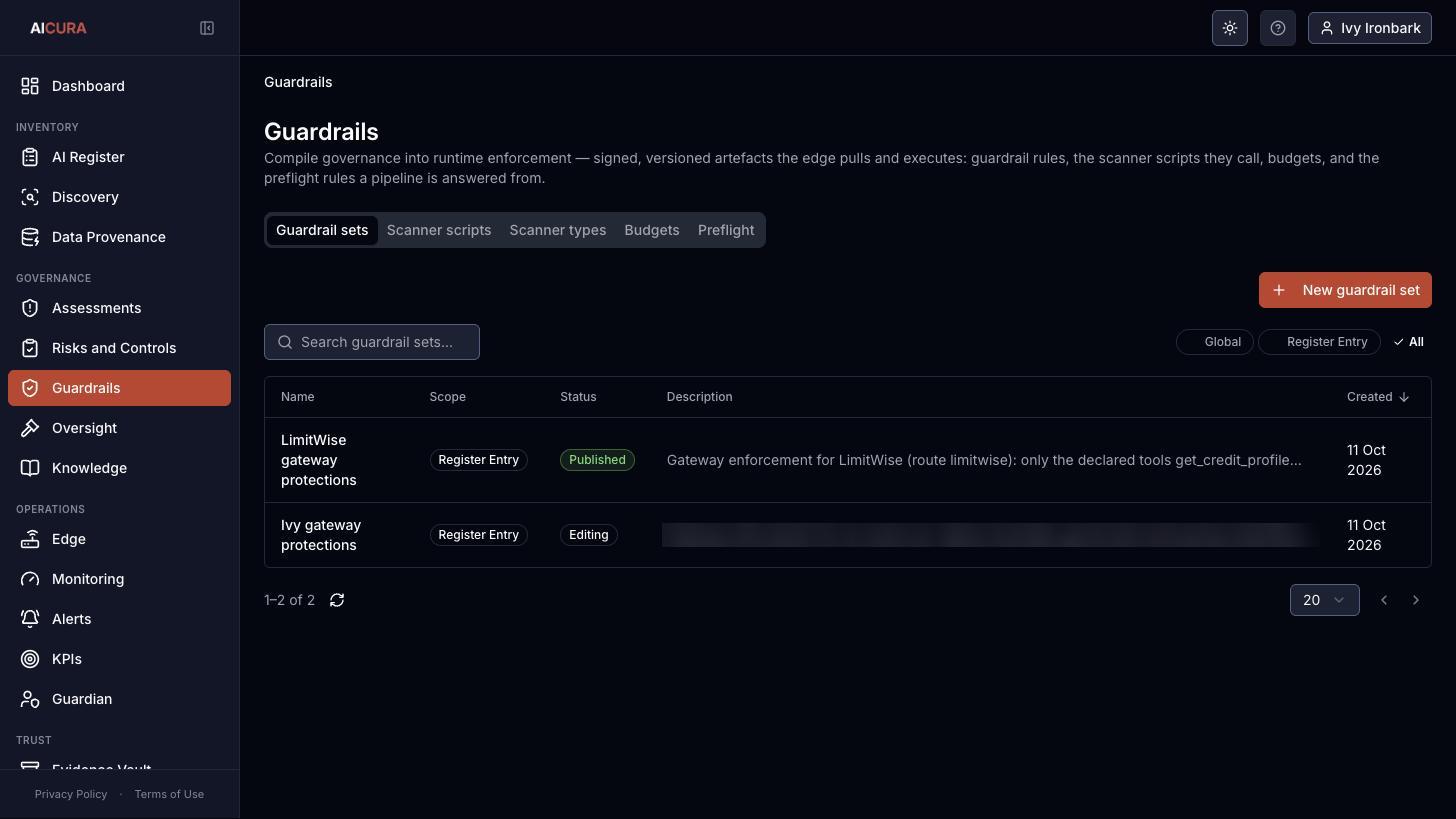Go to AI Register
Image resolution: width=1456 pixels, height=819 pixels.
[x=119, y=157]
